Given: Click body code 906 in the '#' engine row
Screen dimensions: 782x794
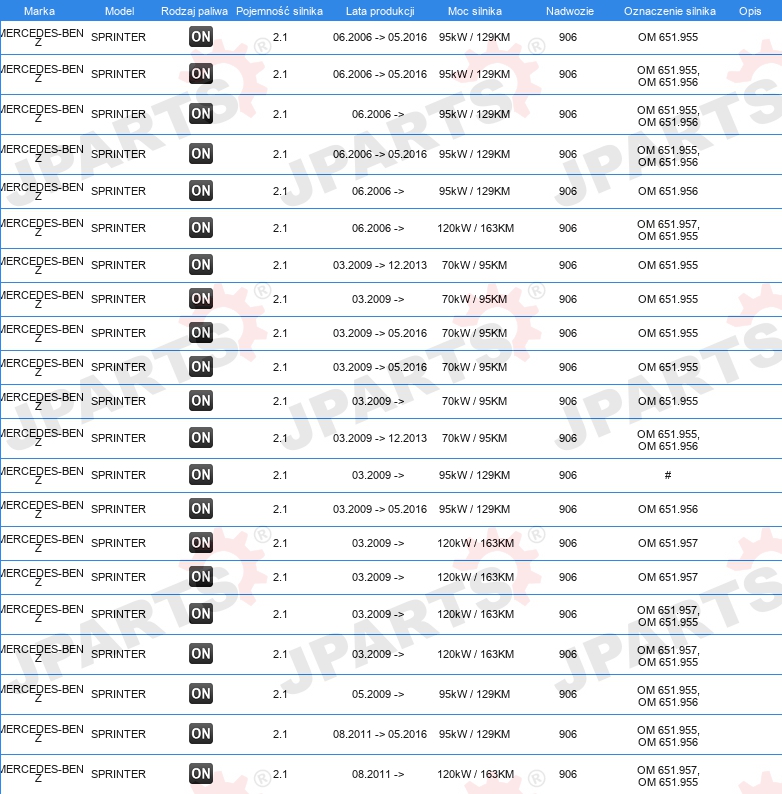Looking at the screenshot, I should 568,475.
